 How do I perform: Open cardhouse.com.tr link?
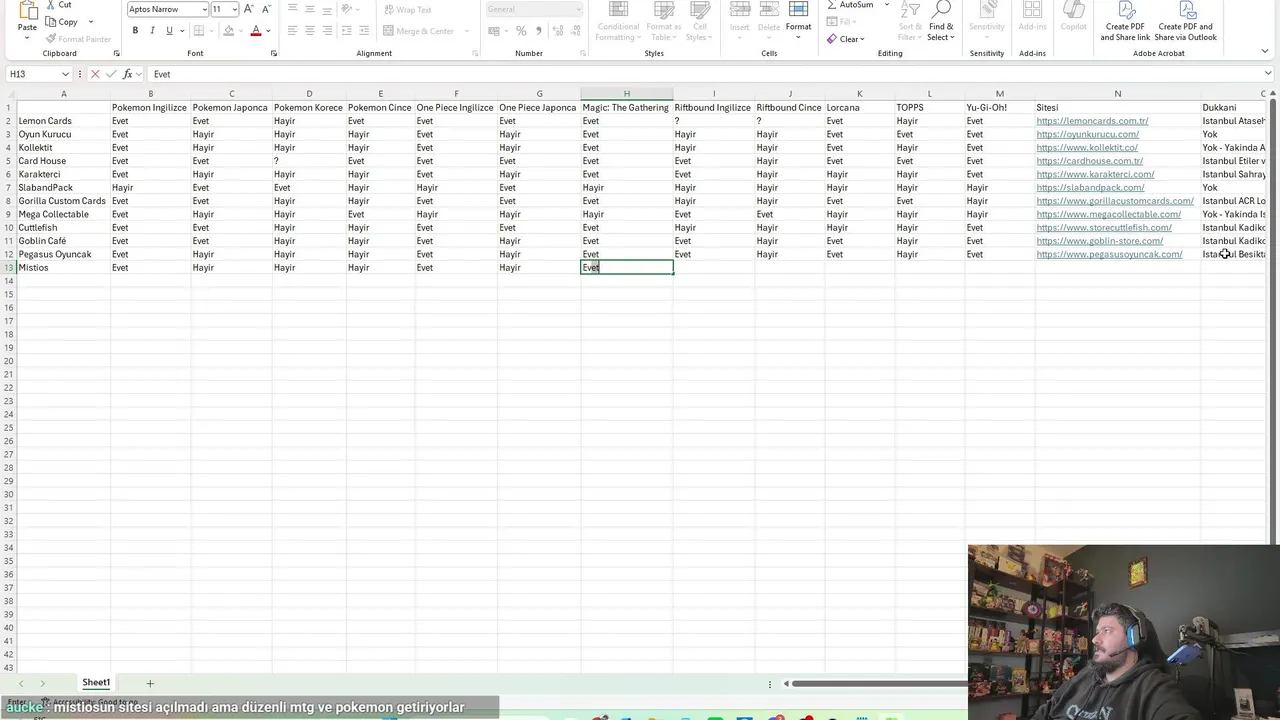point(1089,161)
